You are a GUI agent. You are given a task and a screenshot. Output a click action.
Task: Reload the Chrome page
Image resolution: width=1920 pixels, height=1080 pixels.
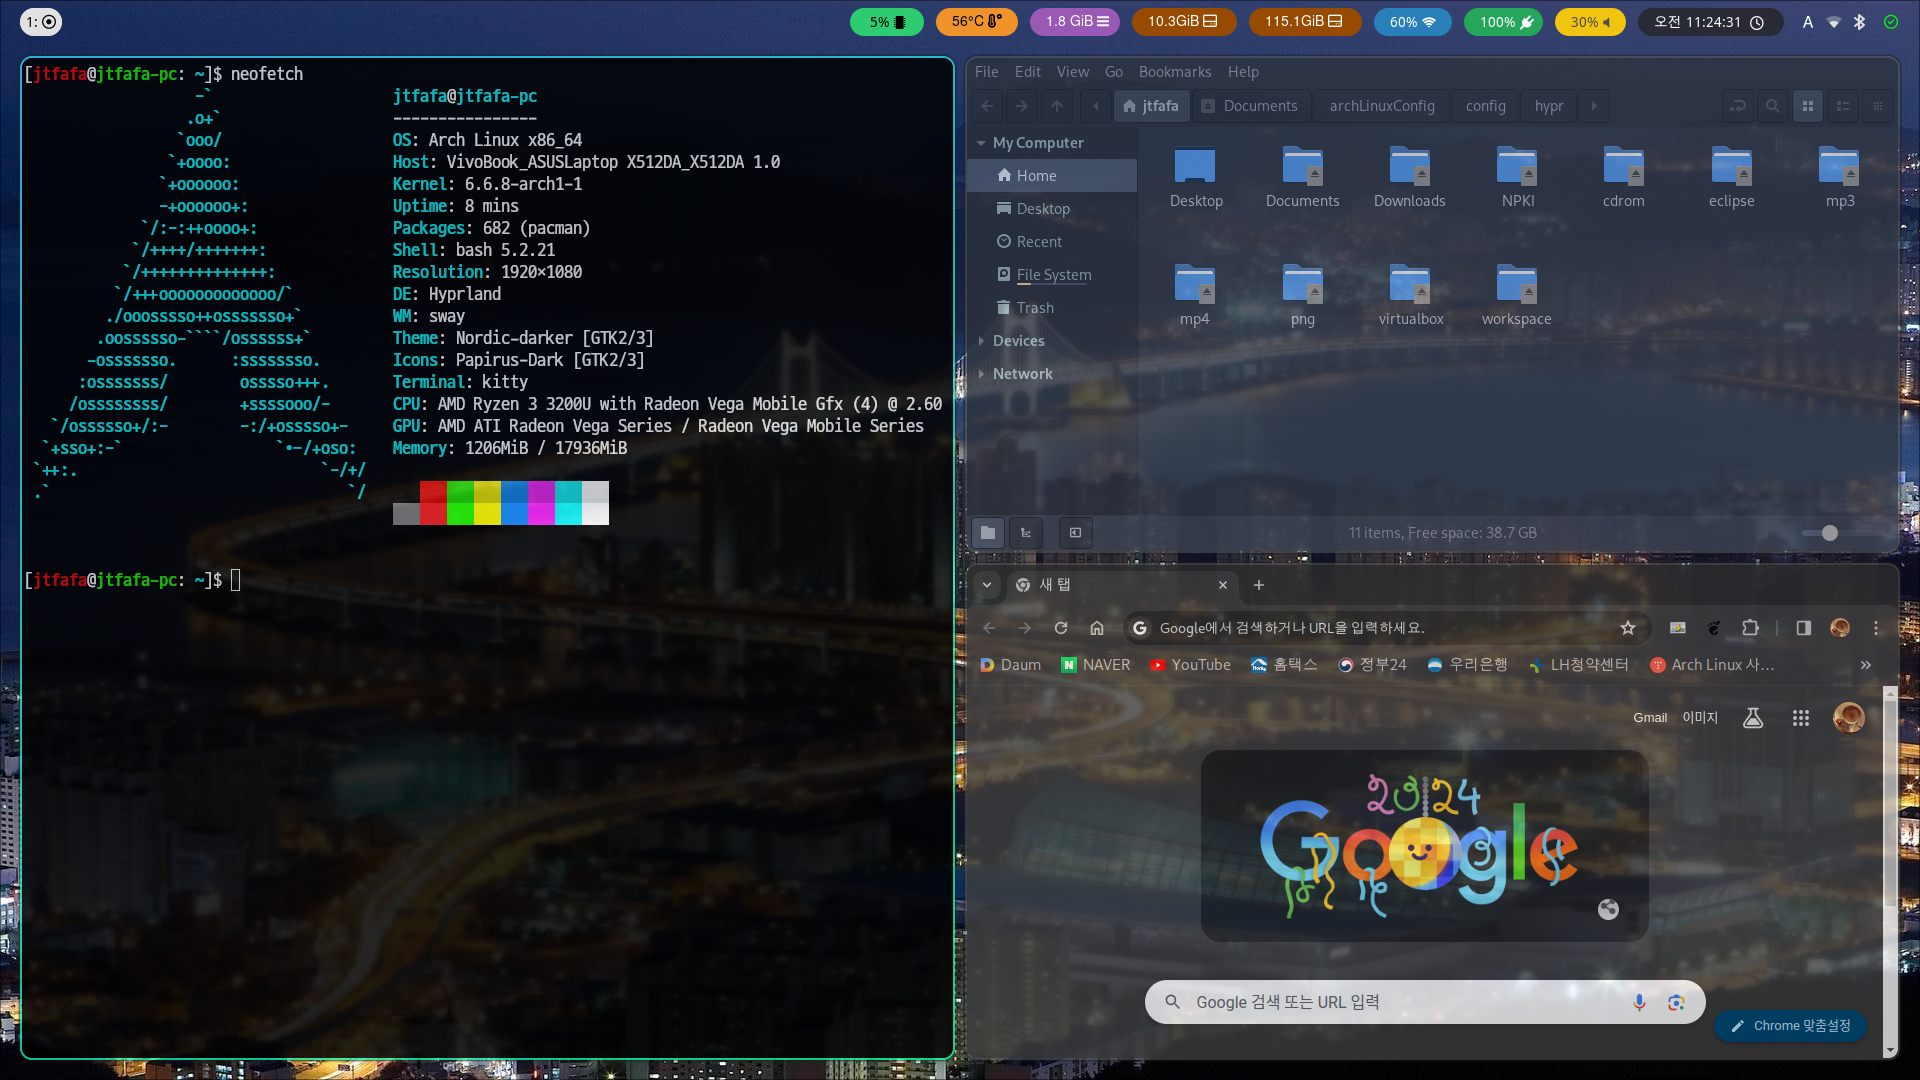[1061, 628]
